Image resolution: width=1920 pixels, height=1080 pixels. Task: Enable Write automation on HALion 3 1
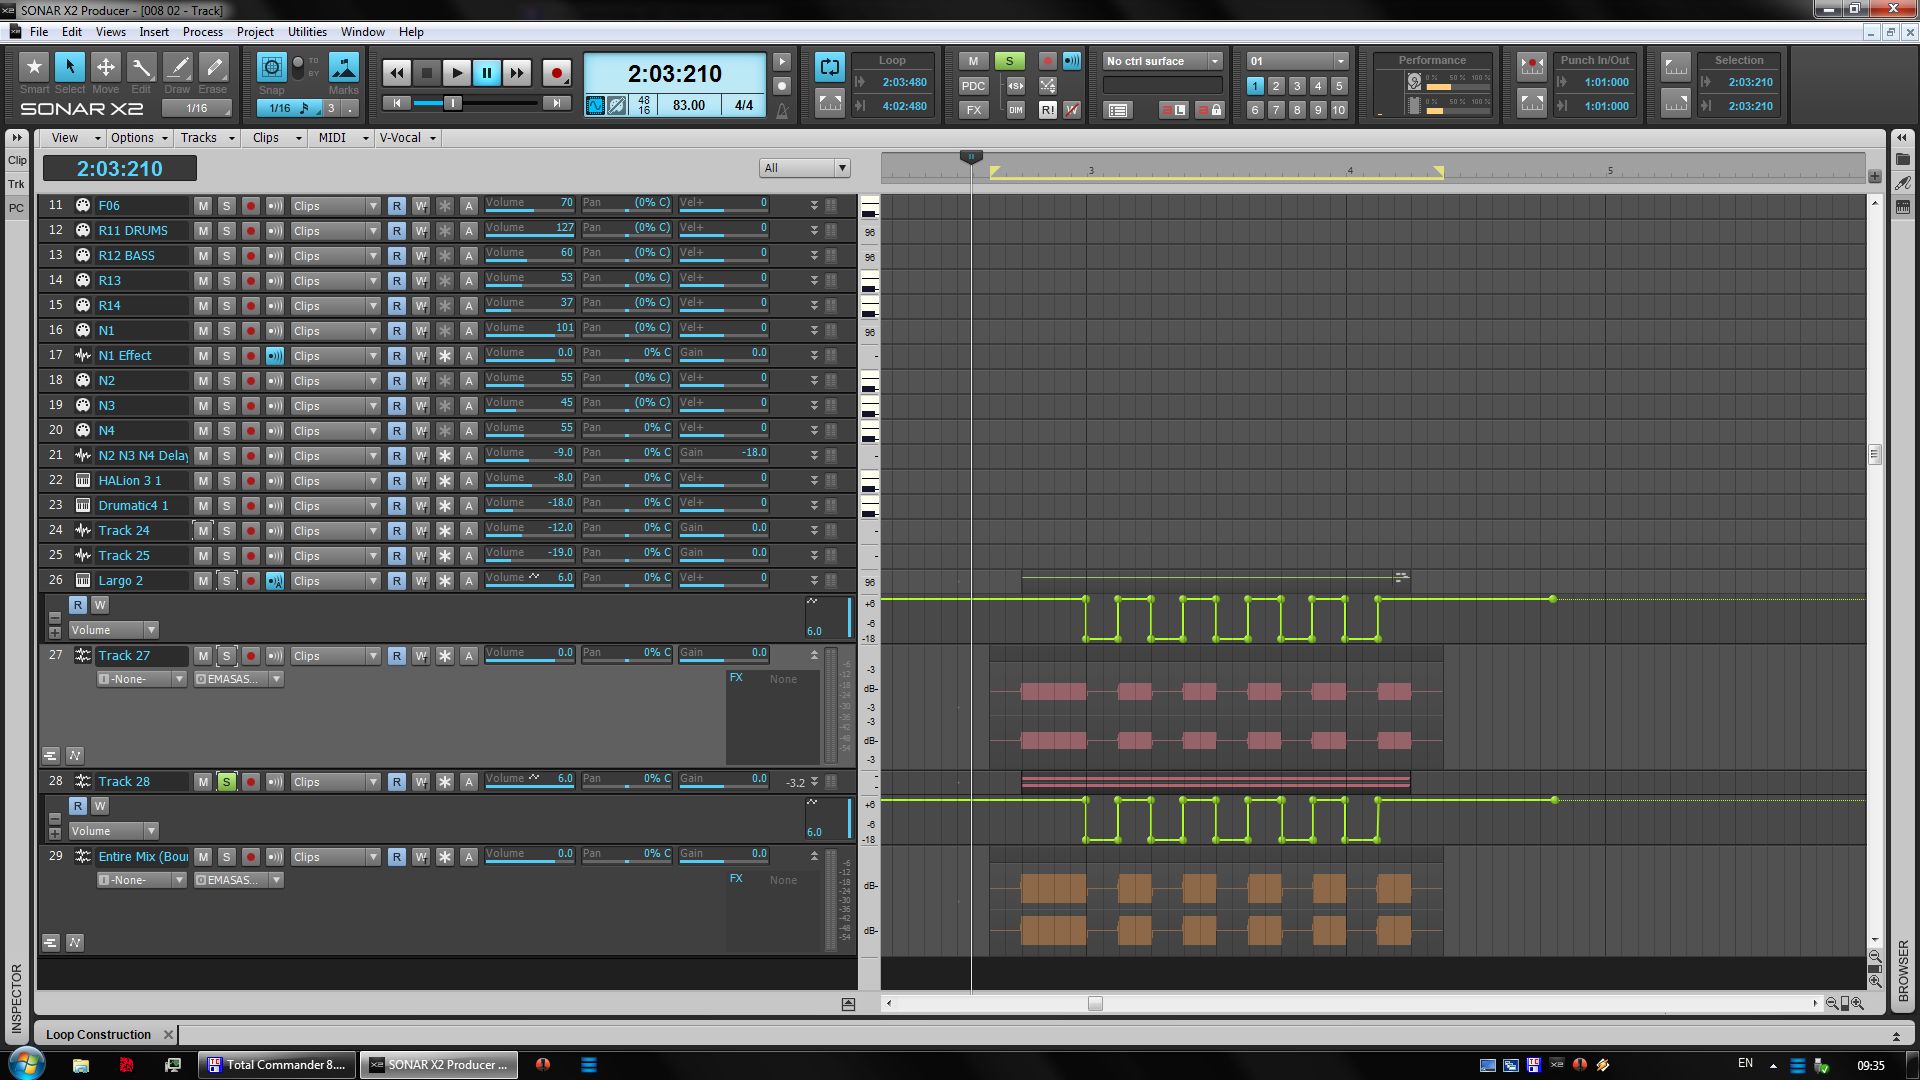pyautogui.click(x=421, y=480)
